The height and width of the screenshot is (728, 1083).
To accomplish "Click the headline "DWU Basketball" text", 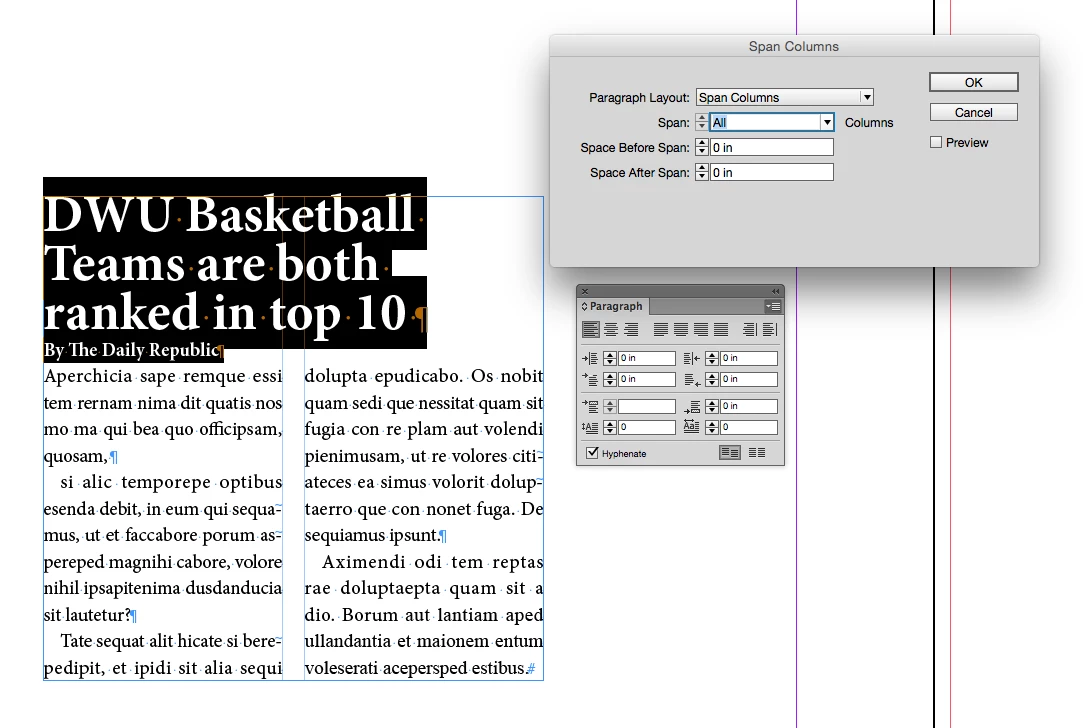I will pos(229,215).
